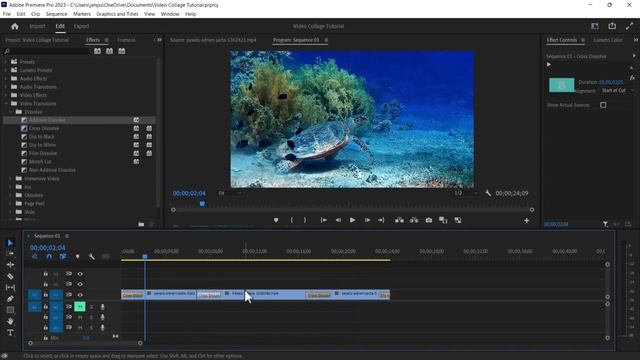Add a marker in the Program Monitor
This screenshot has height=360, width=640.
276,220
